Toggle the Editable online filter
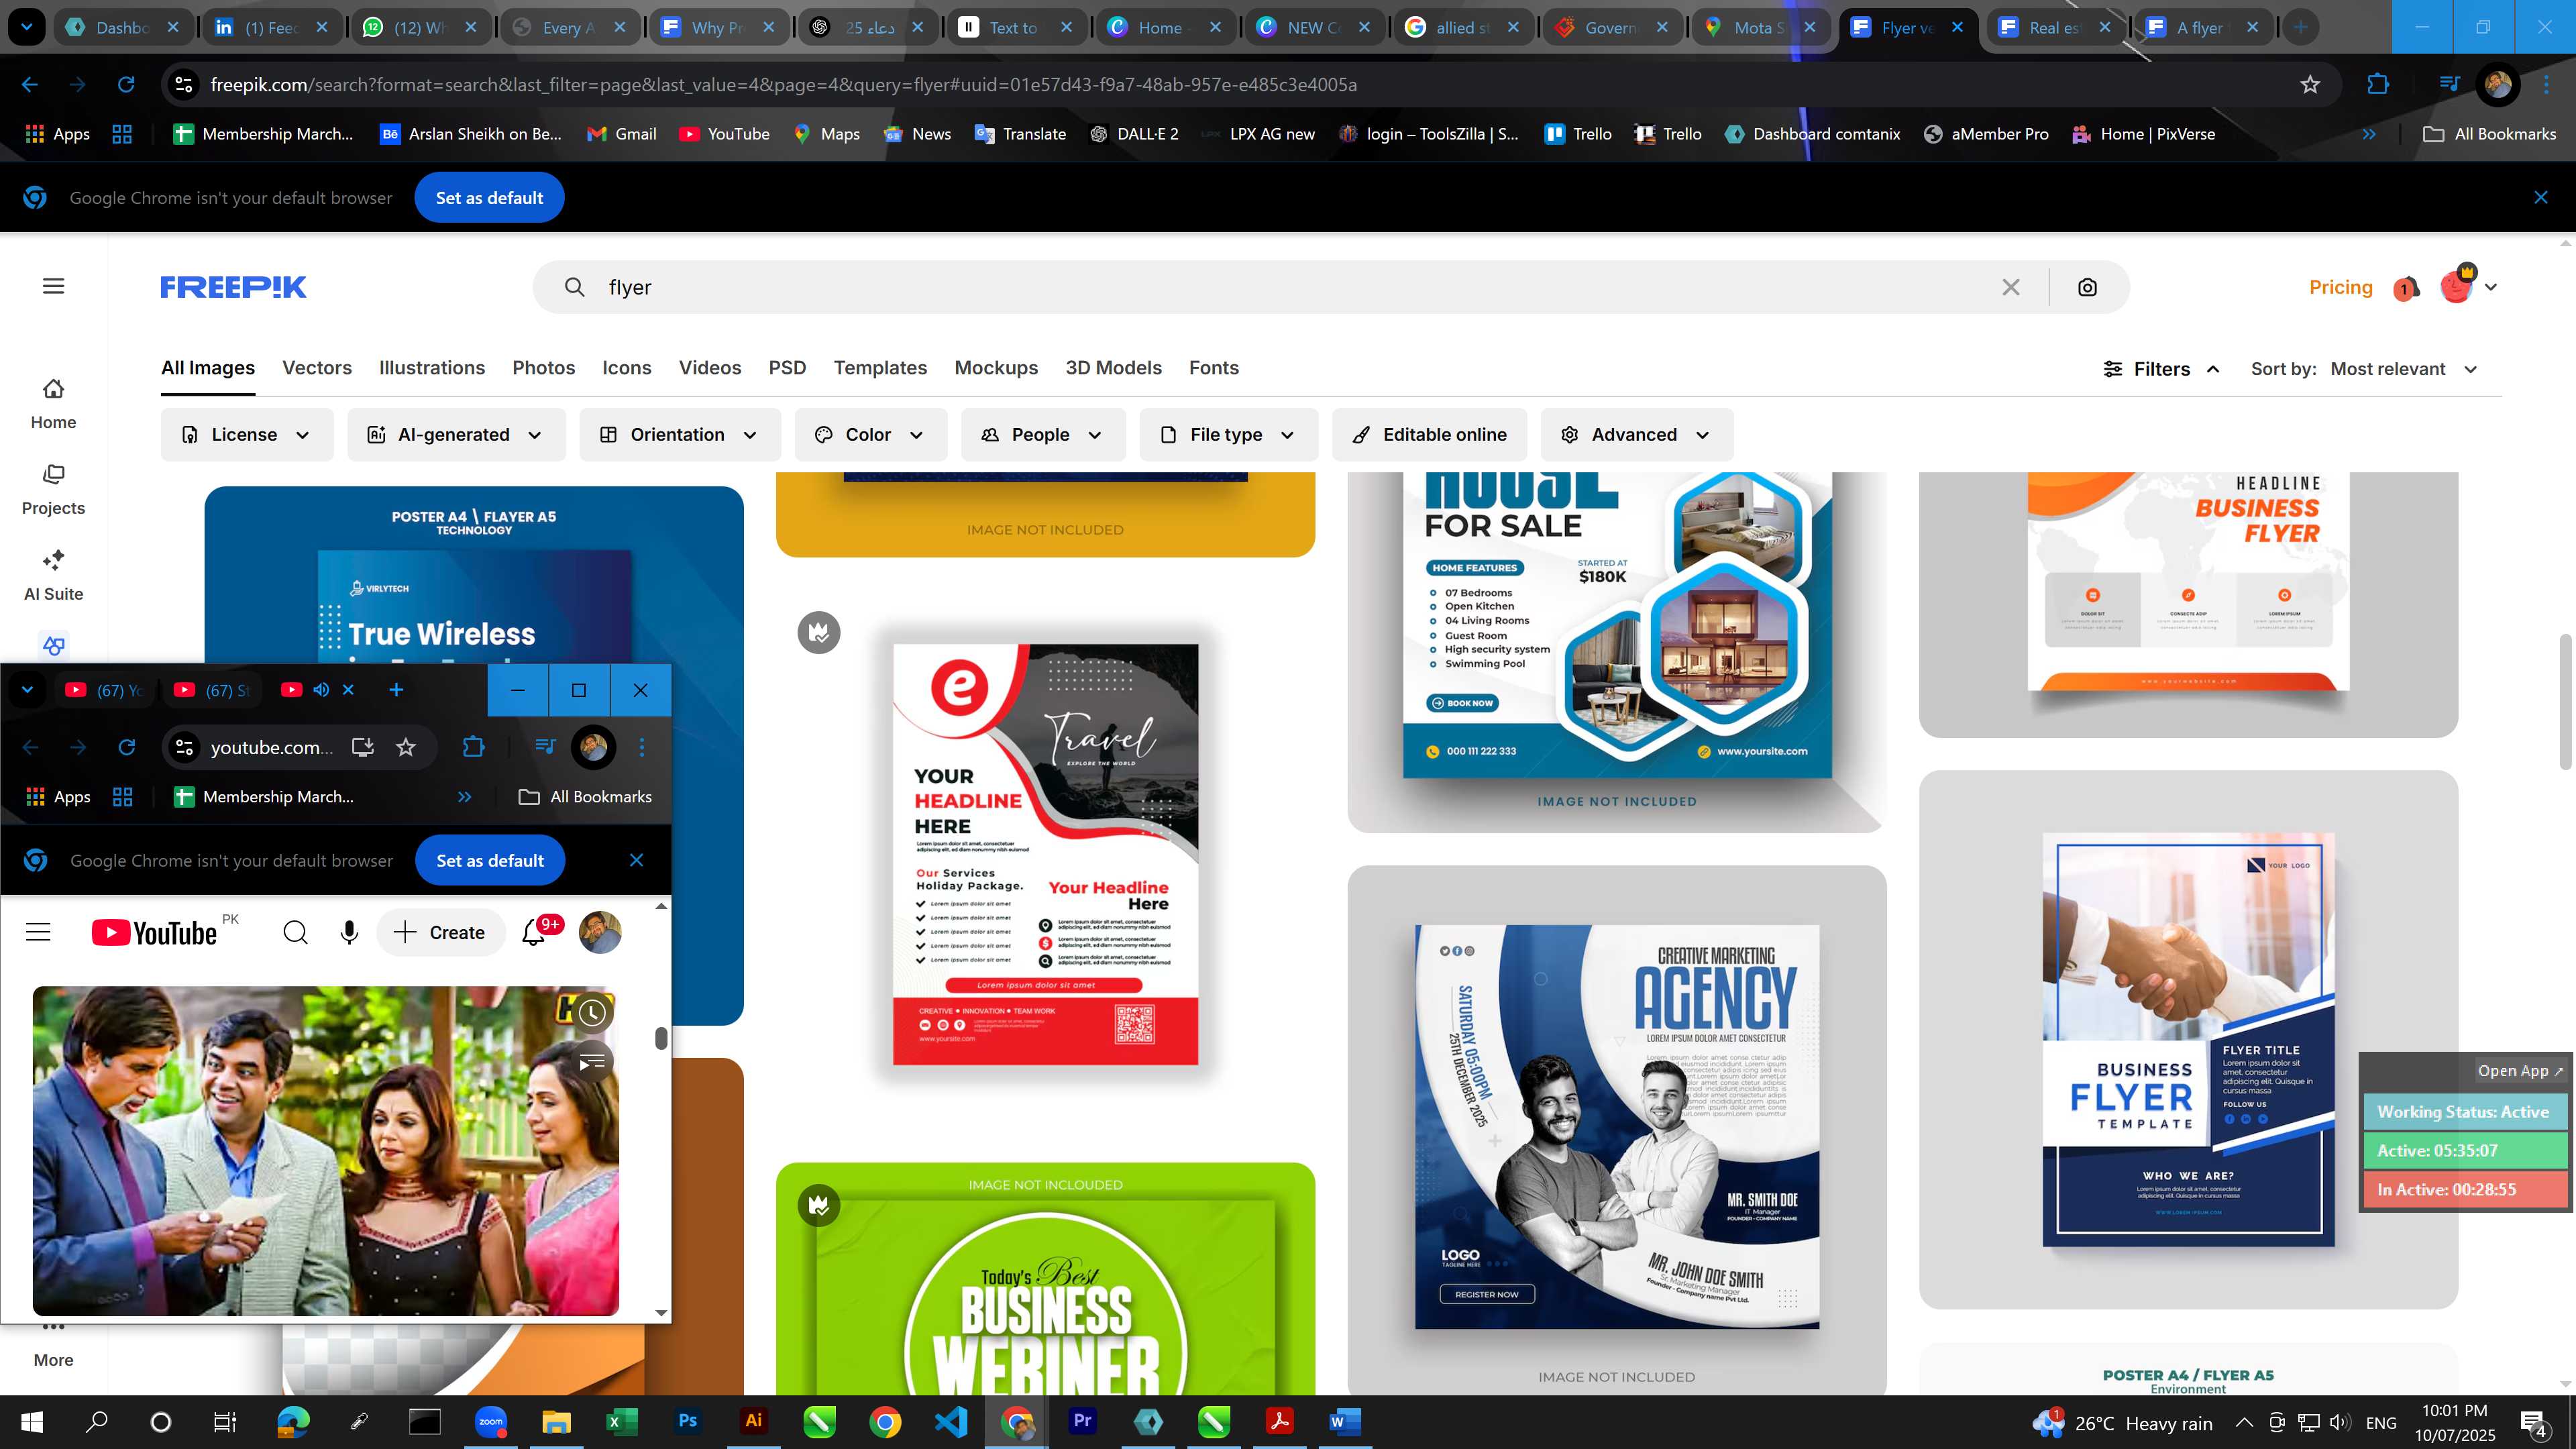The height and width of the screenshot is (1449, 2576). [1429, 435]
